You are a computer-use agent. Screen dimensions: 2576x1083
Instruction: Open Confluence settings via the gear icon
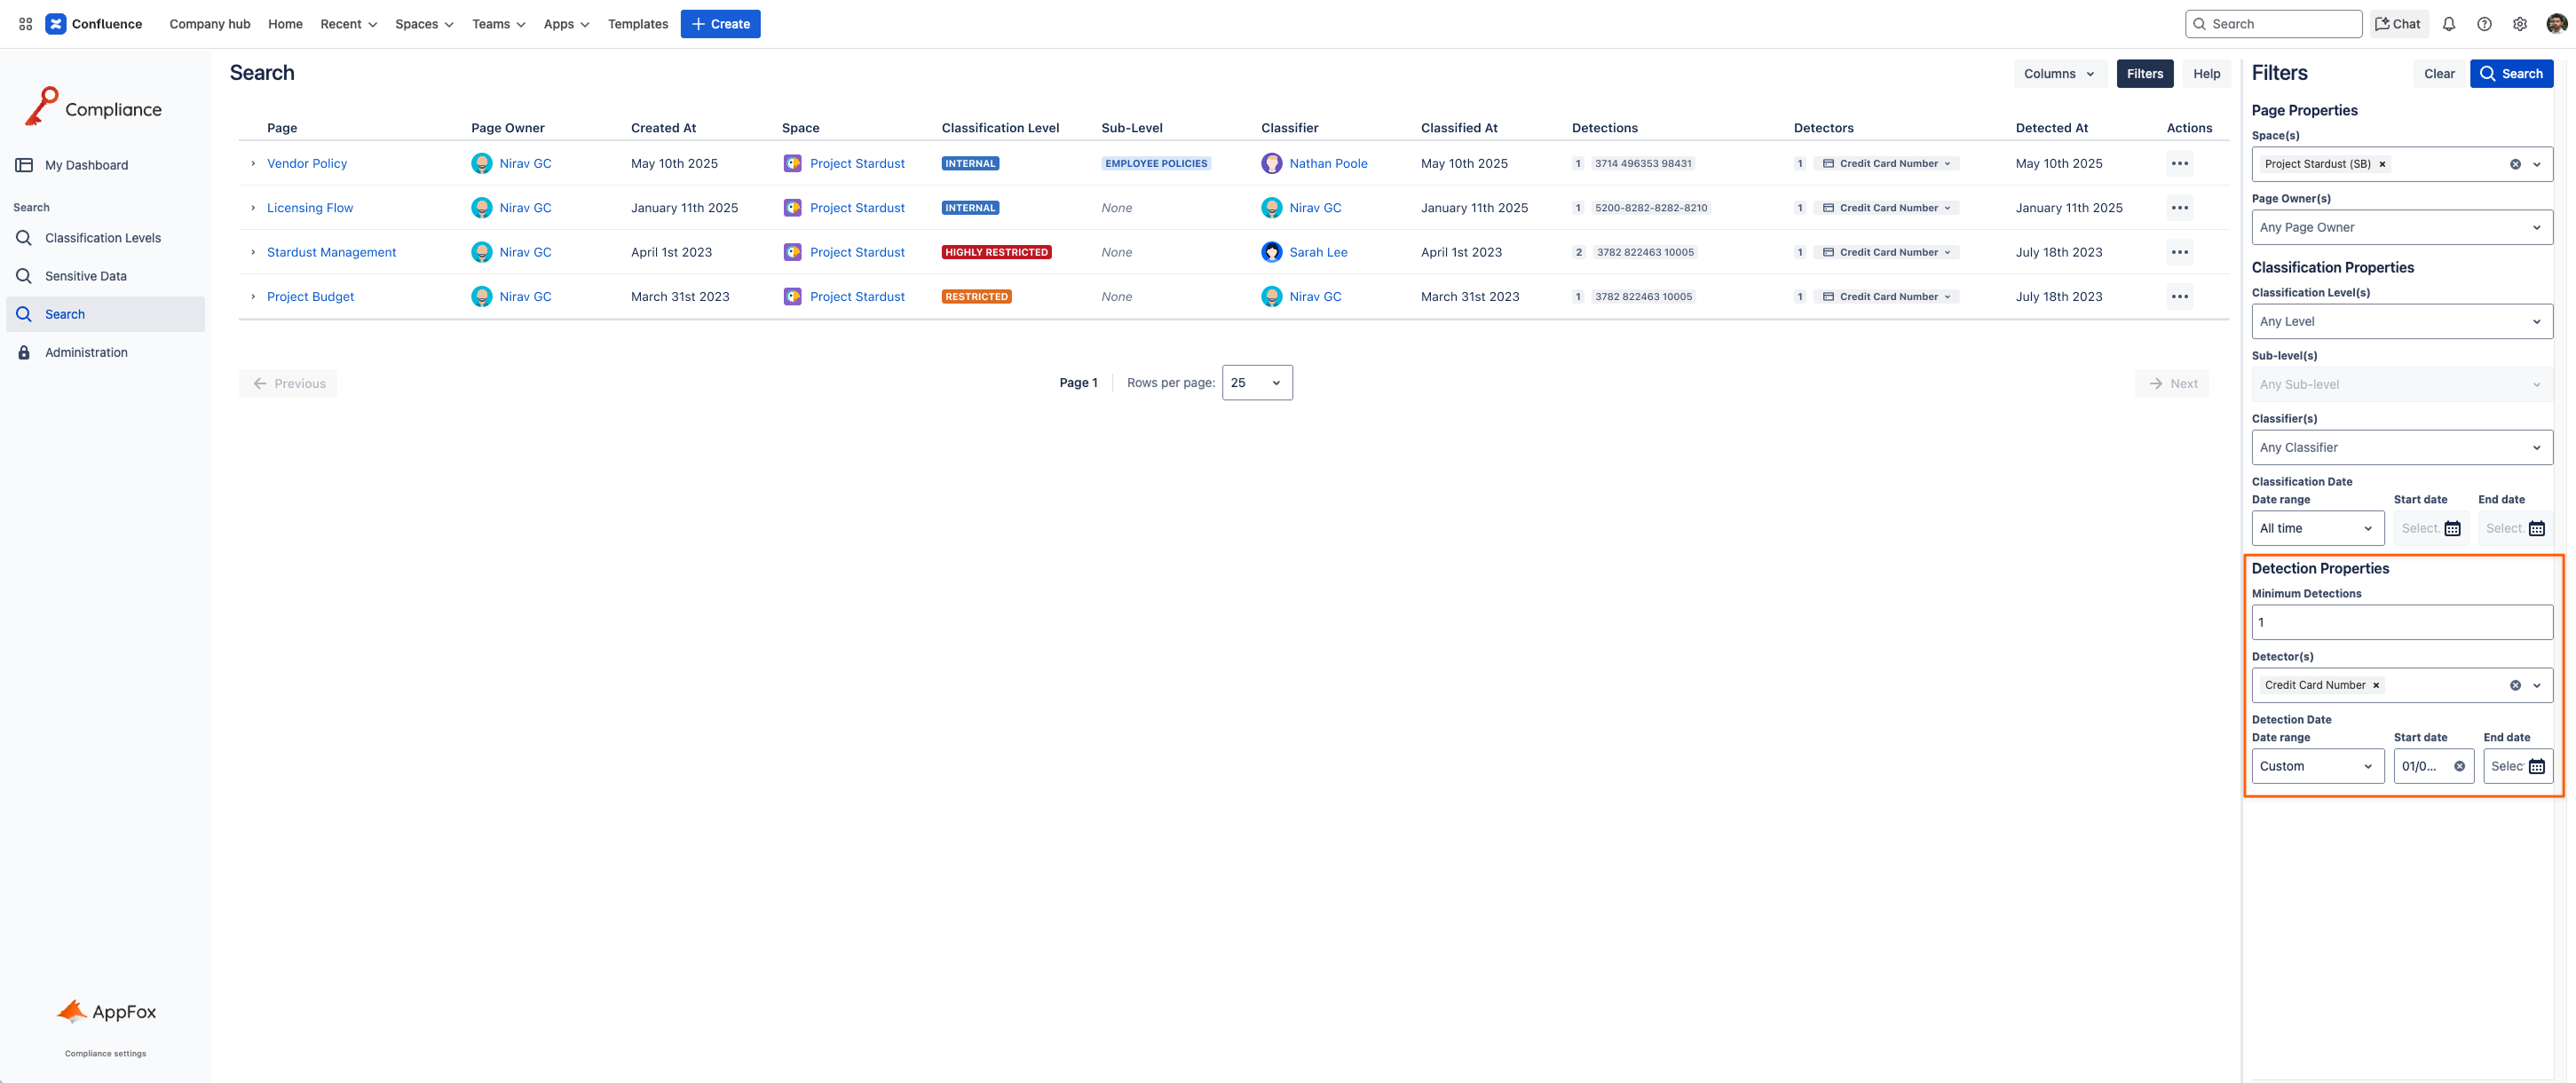2519,23
